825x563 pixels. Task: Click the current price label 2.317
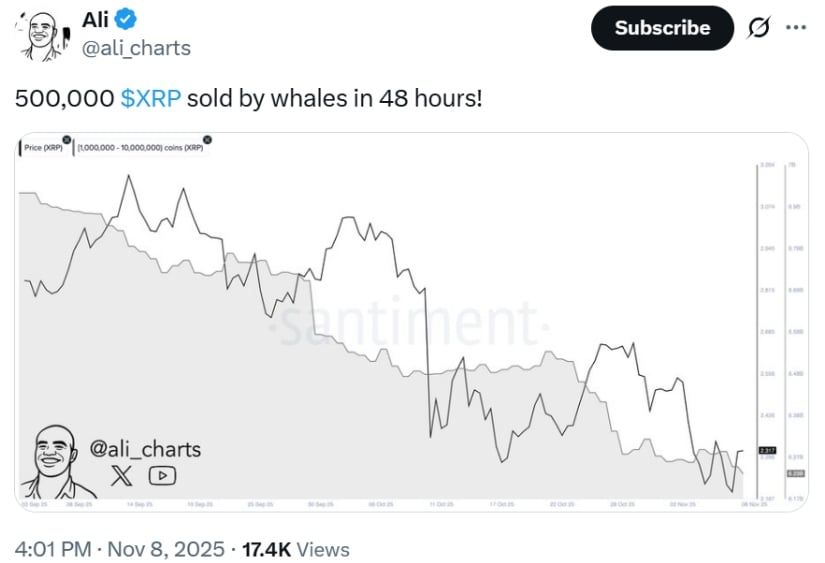pos(768,451)
